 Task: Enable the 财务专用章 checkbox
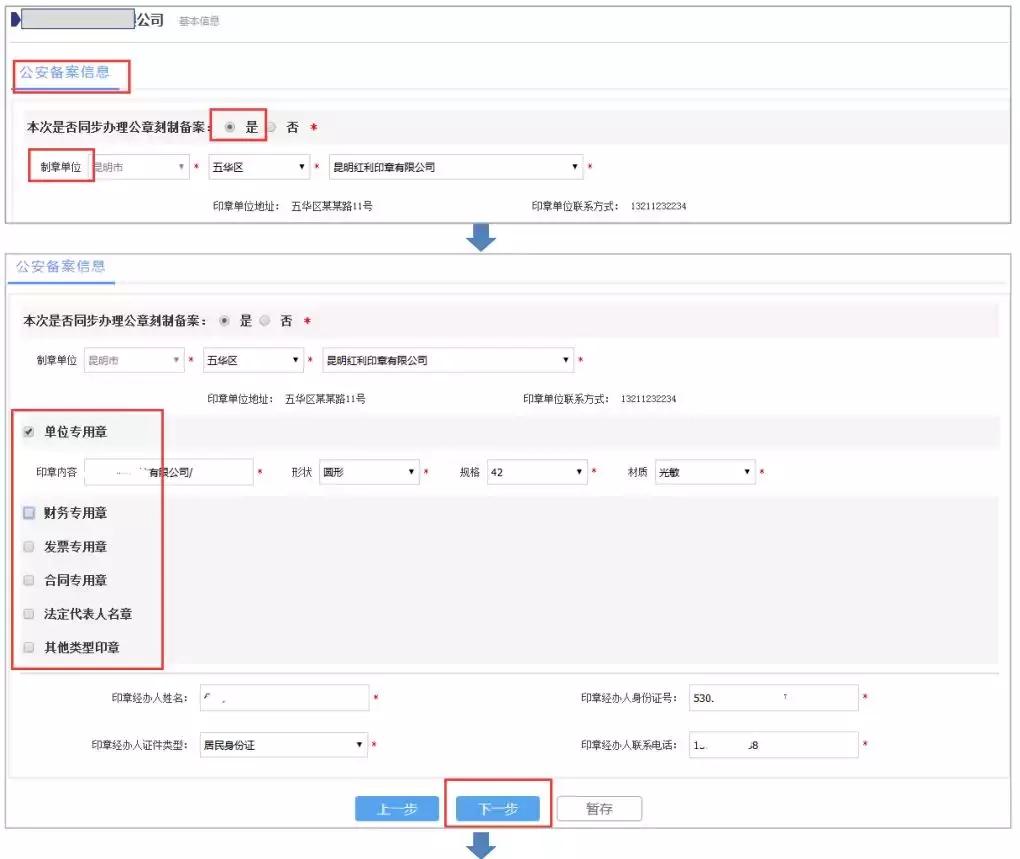click(29, 513)
